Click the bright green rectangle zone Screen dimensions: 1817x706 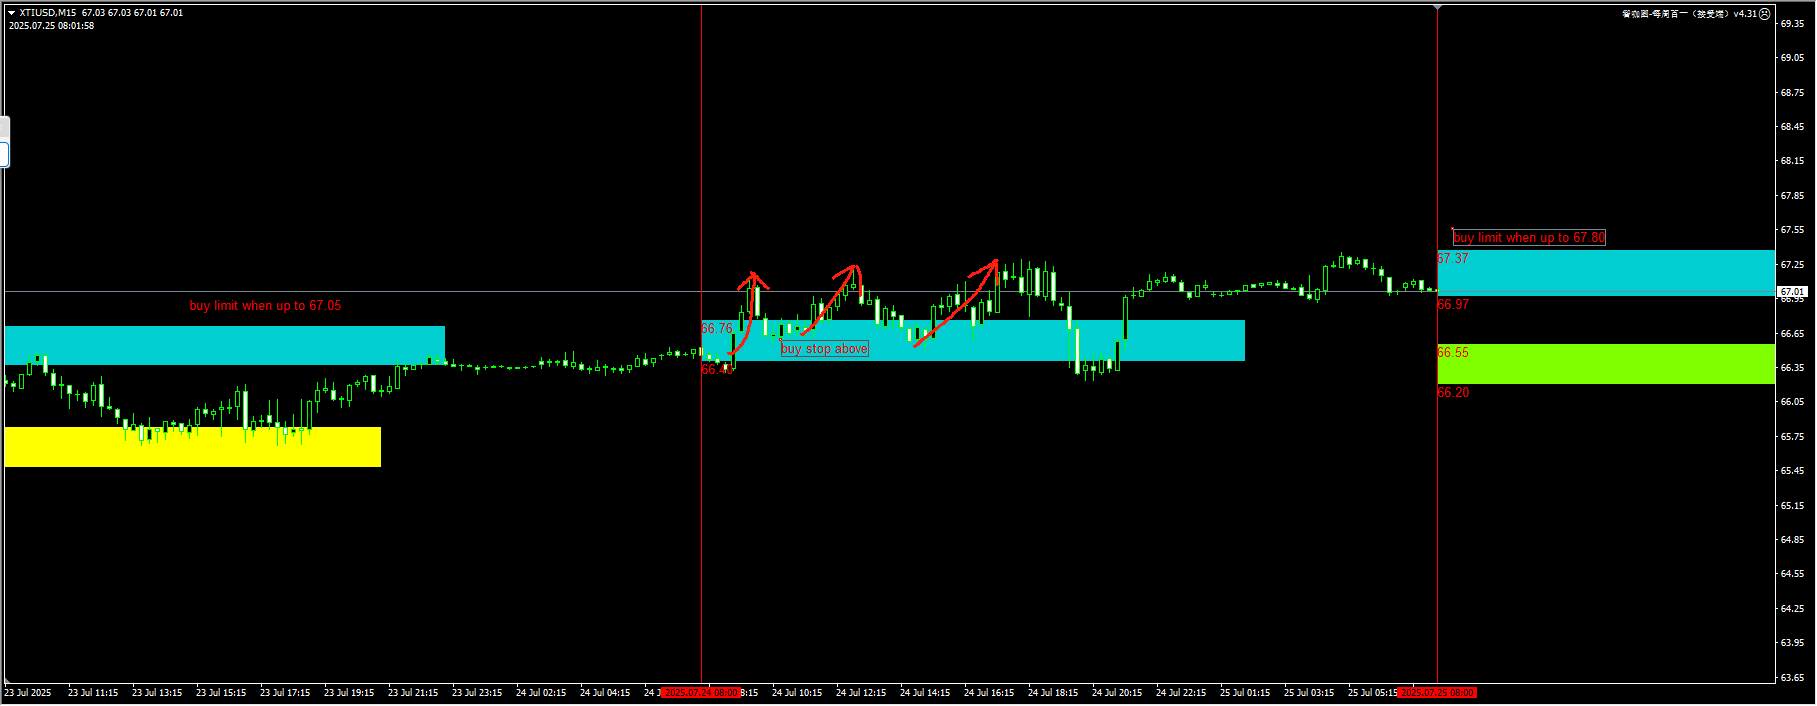[1605, 364]
